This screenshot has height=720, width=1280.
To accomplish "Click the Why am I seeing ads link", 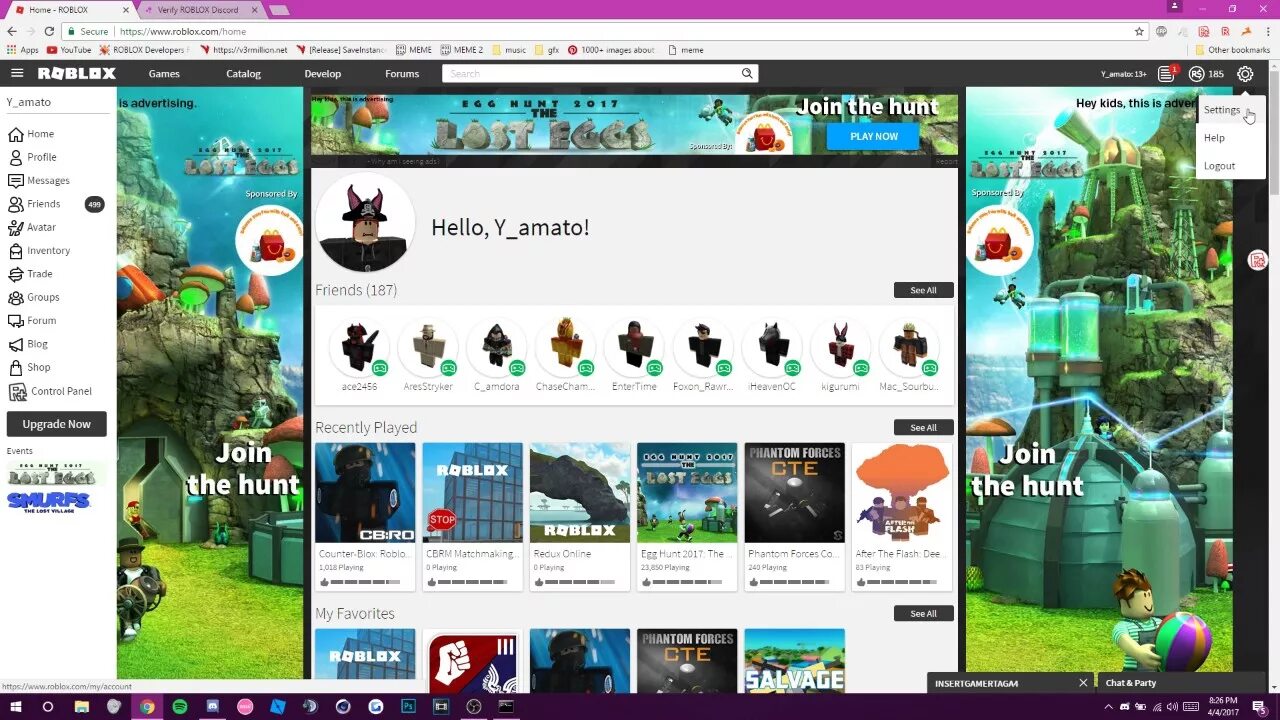I will (x=403, y=161).
